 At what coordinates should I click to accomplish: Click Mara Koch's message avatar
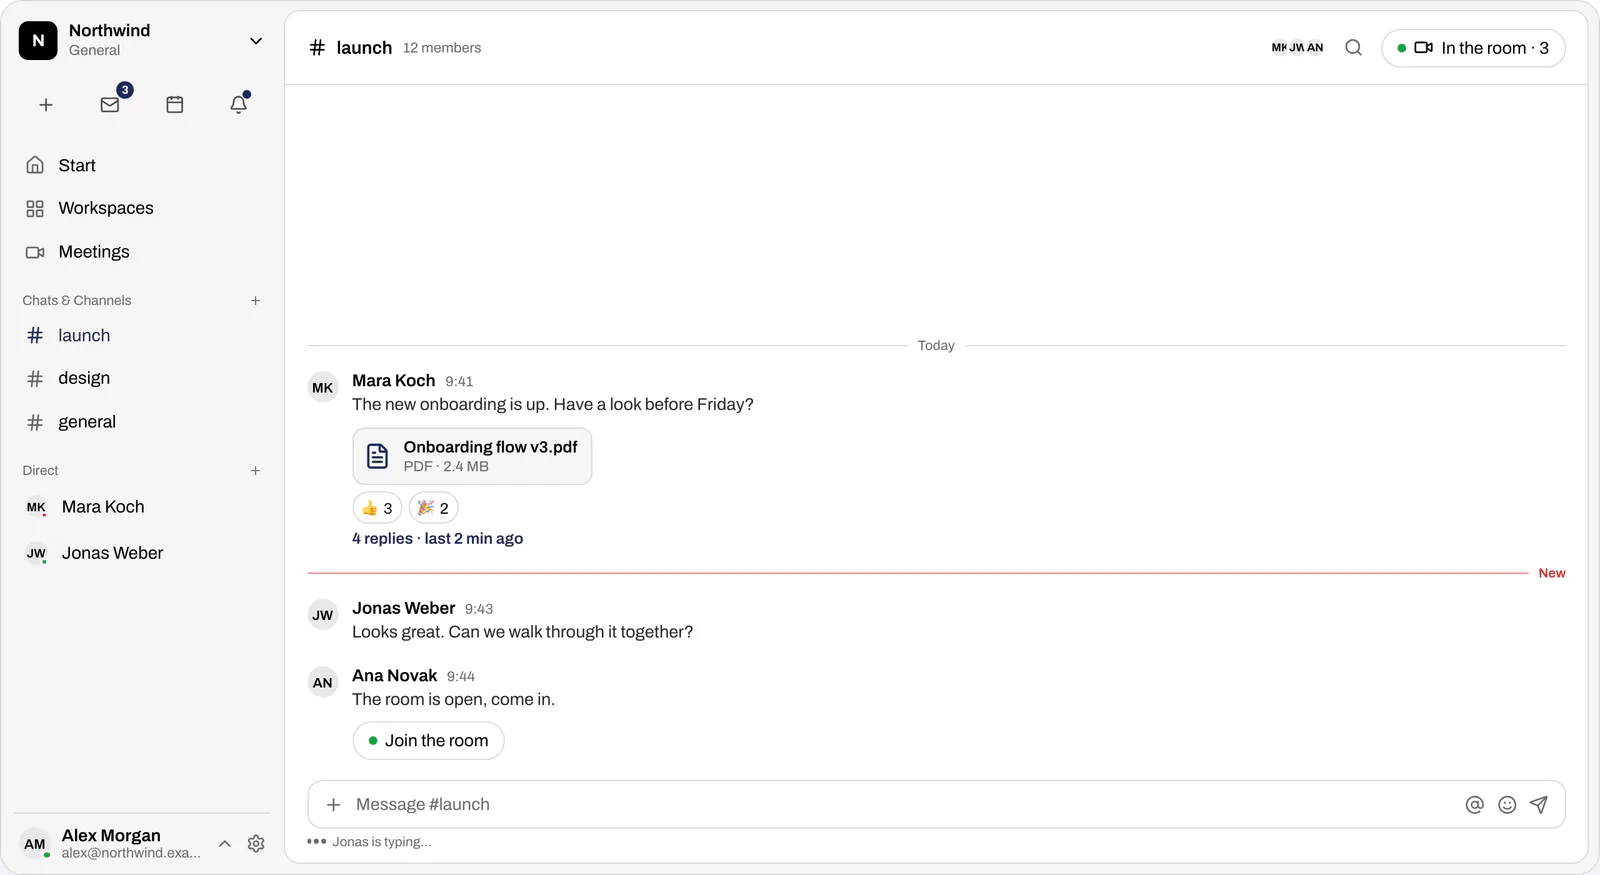tap(323, 388)
